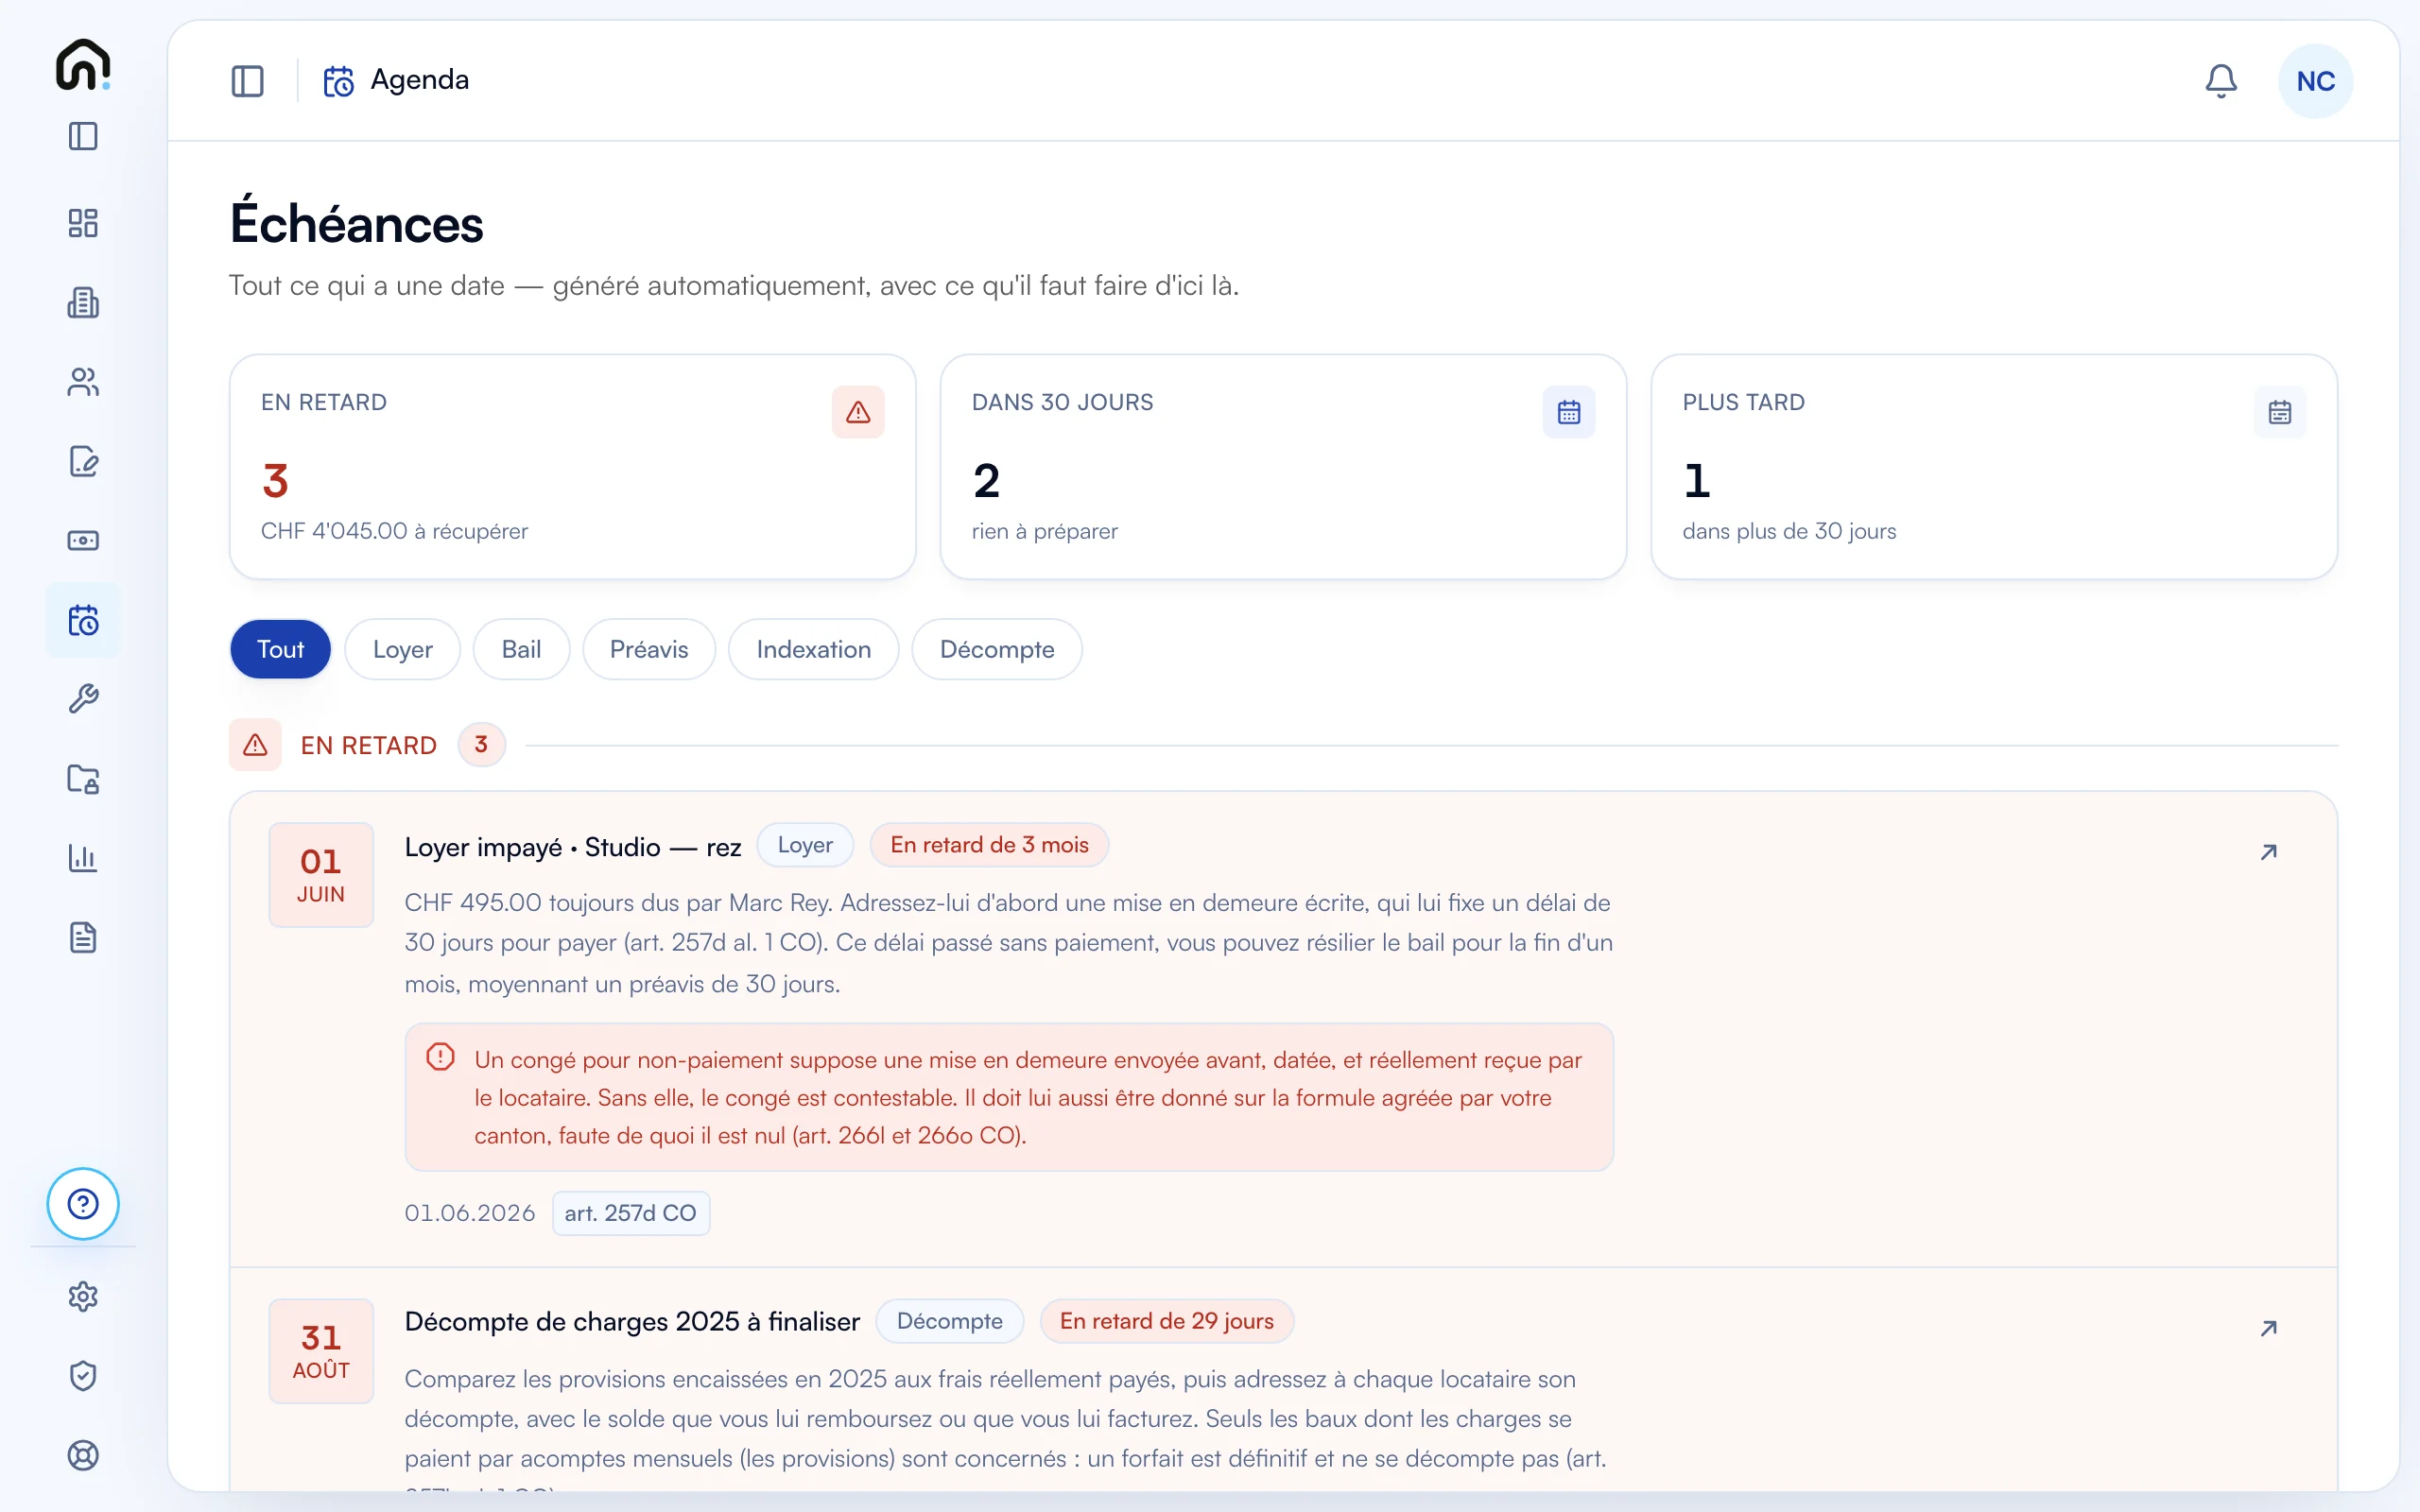Open the maintenance wrench icon
Screen dimensions: 2420x1512
tap(83, 699)
